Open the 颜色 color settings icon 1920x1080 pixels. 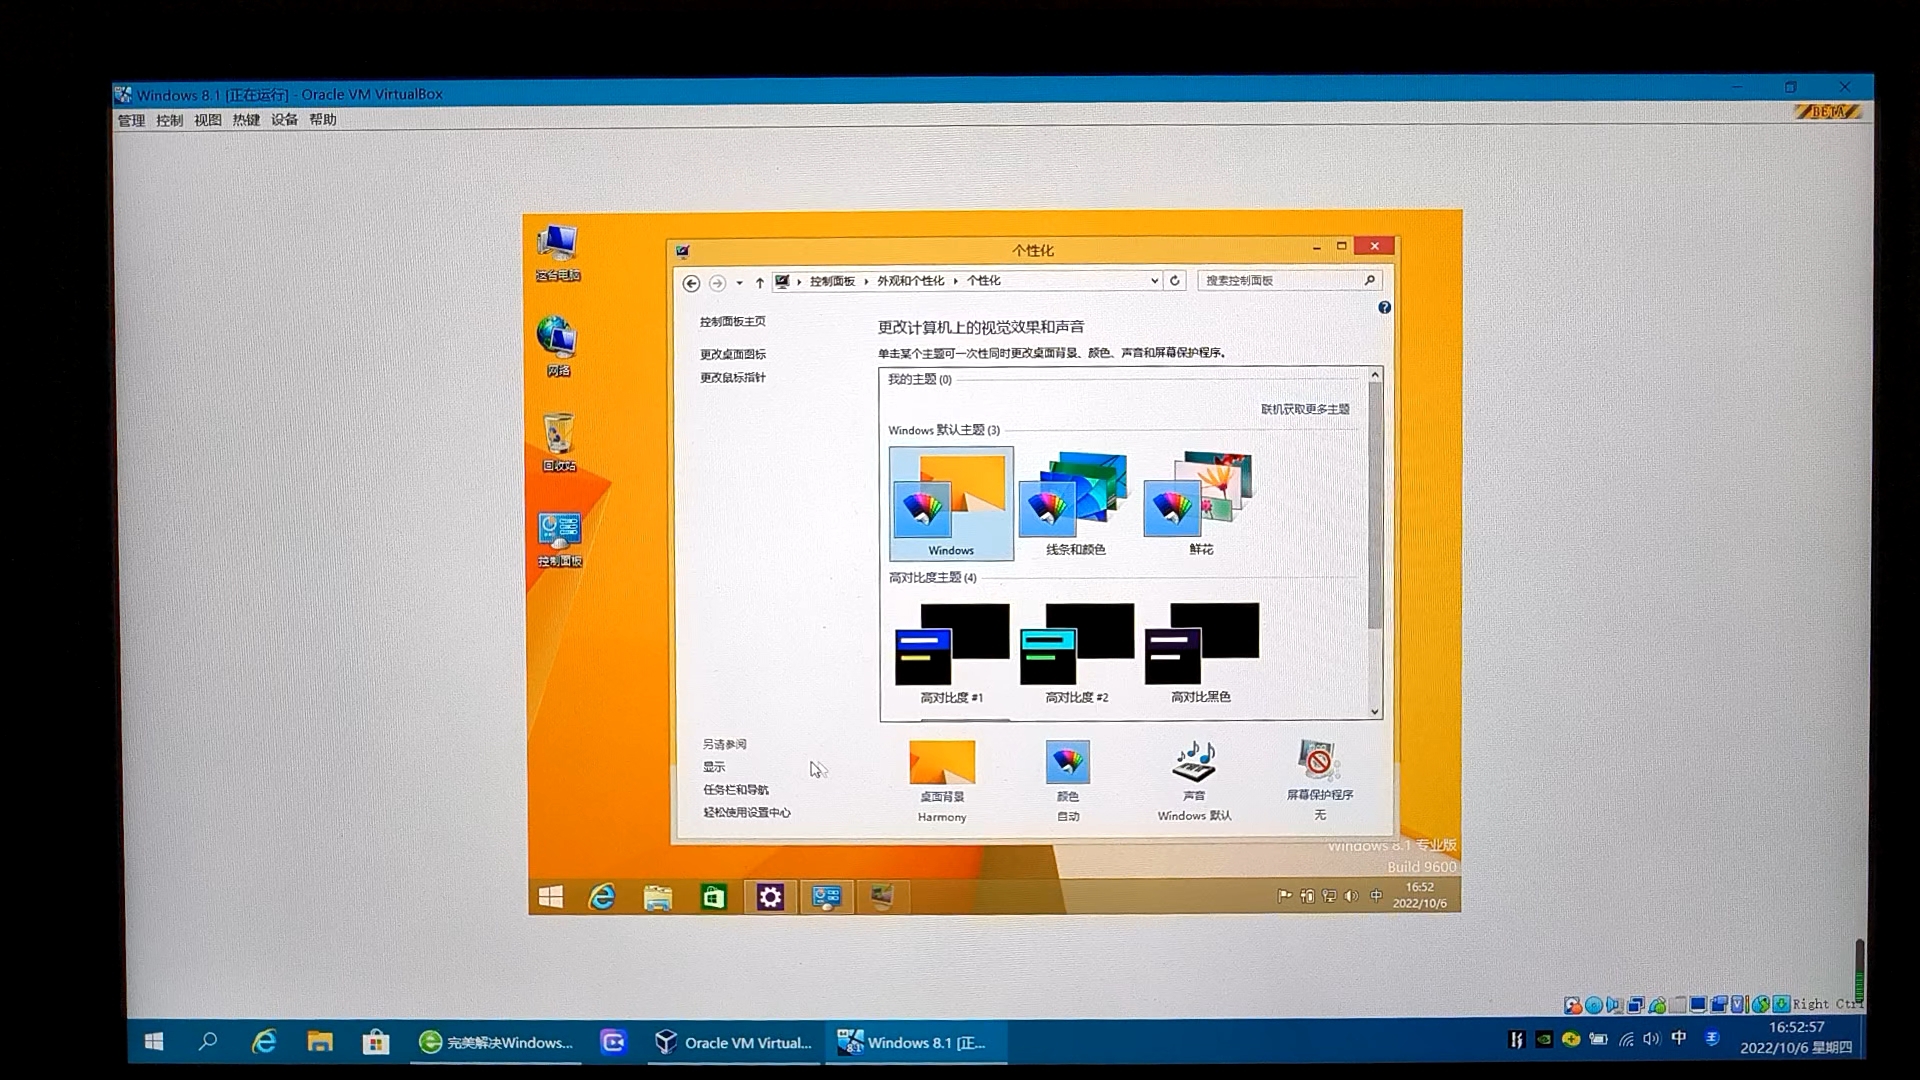coord(1066,762)
